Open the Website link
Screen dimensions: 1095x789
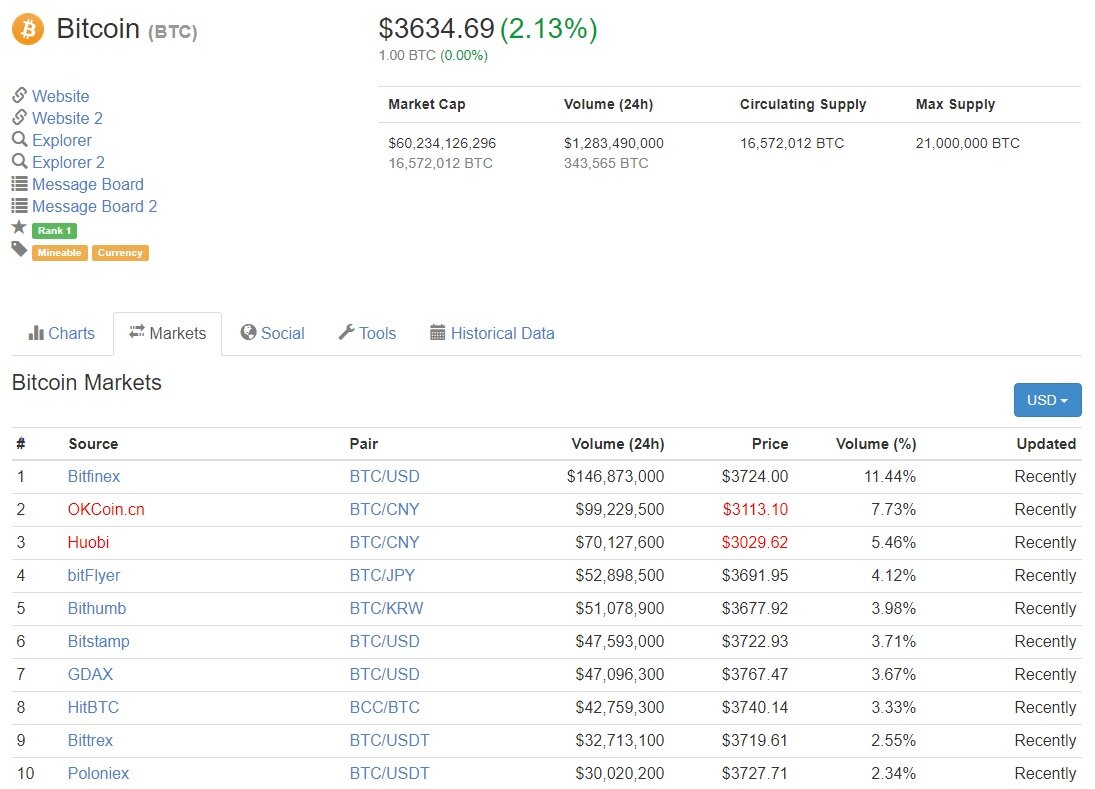(61, 96)
